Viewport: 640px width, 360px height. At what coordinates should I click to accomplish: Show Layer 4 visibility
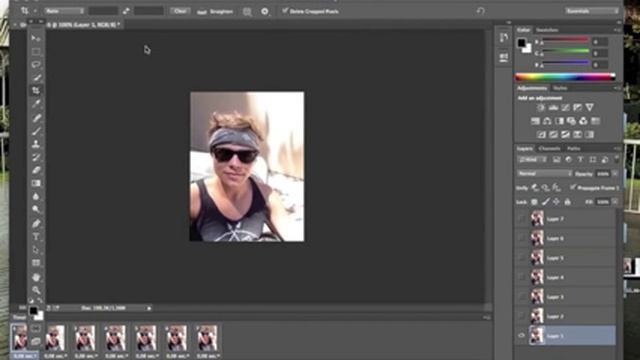pos(521,278)
